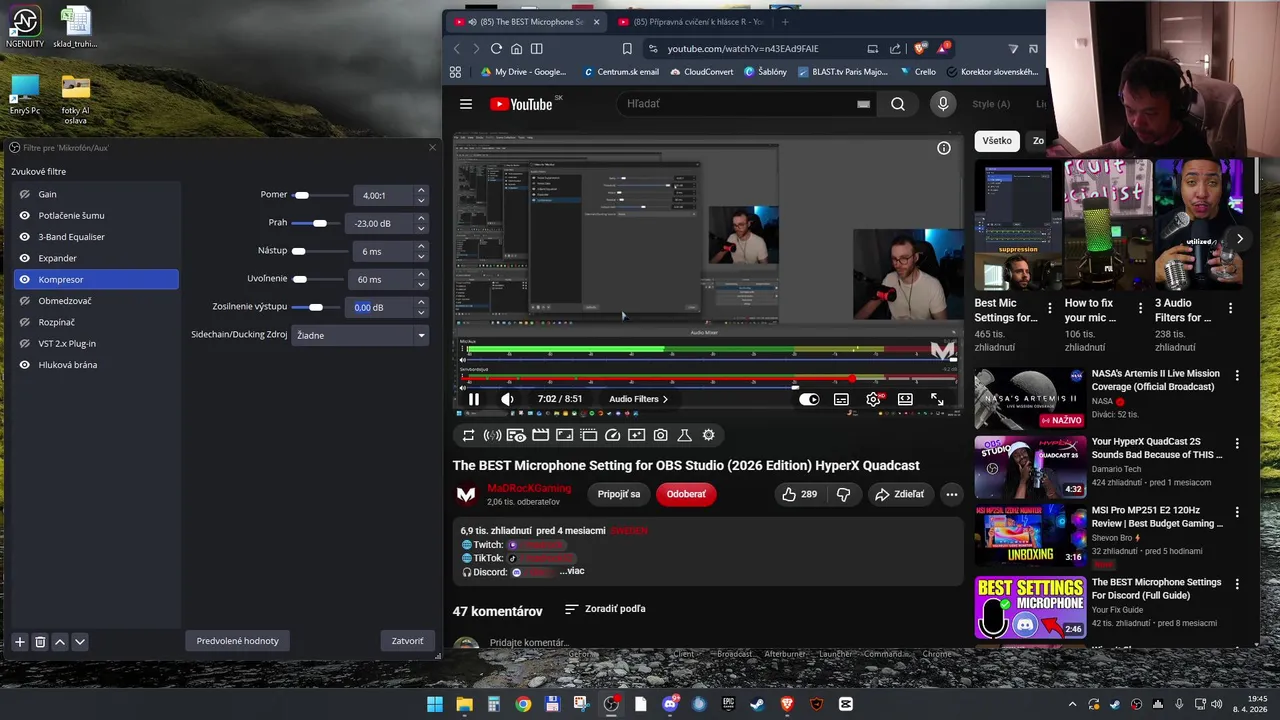Image resolution: width=1280 pixels, height=720 pixels.
Task: Toggle visibility of Kompresor filter
Action: [x=25, y=280]
